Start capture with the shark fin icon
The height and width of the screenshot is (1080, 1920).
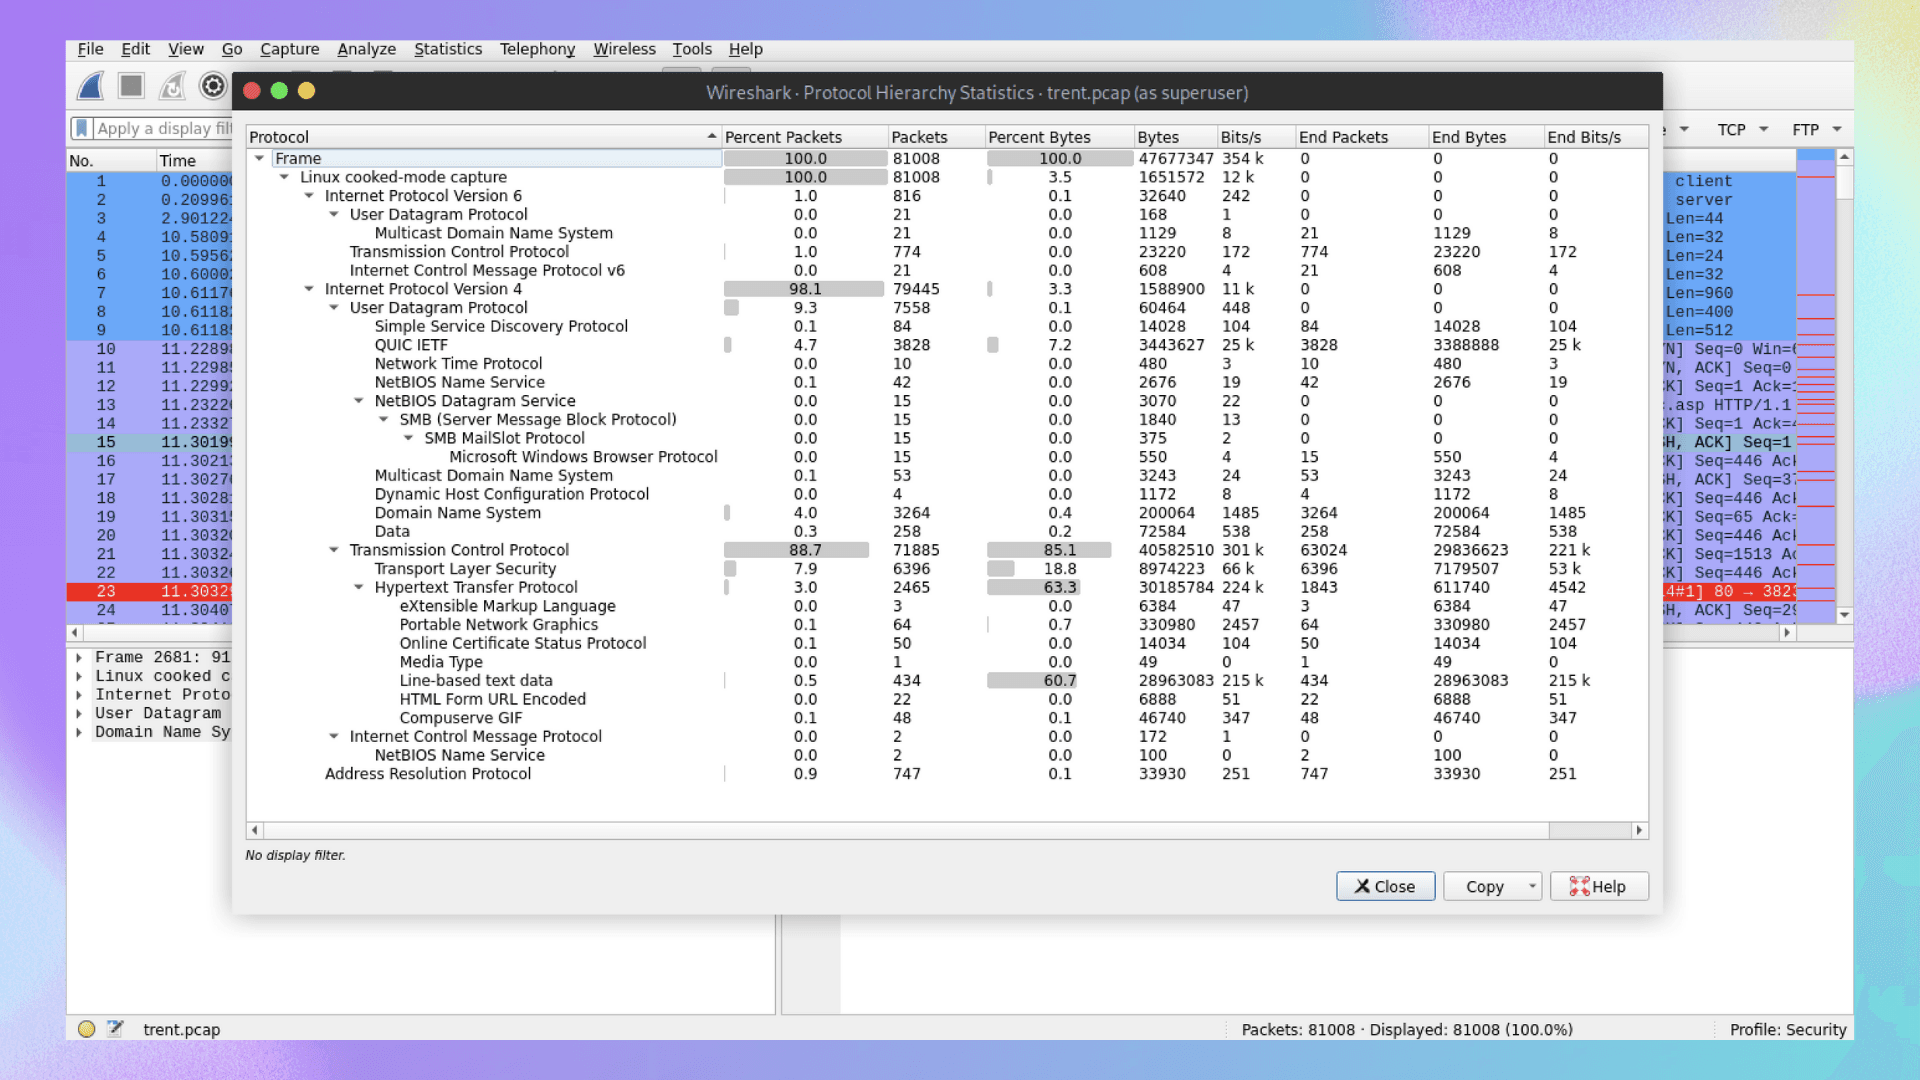coord(91,86)
